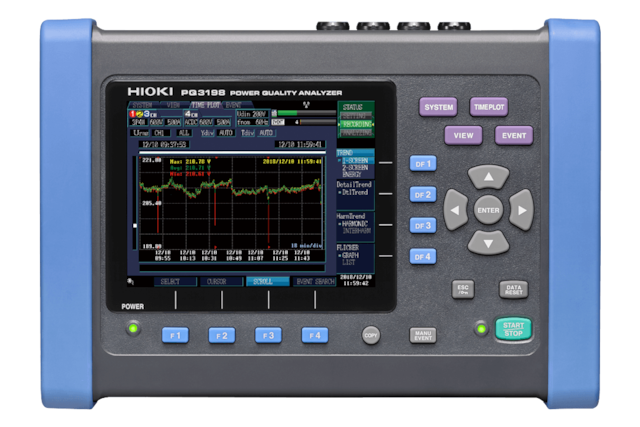Push the F4 function key
Viewport: 640px width, 427px height.
click(315, 335)
